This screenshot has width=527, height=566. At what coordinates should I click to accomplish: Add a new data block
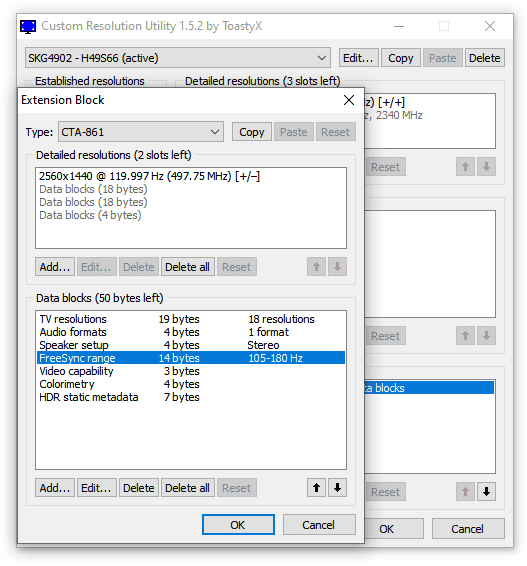[x=55, y=488]
